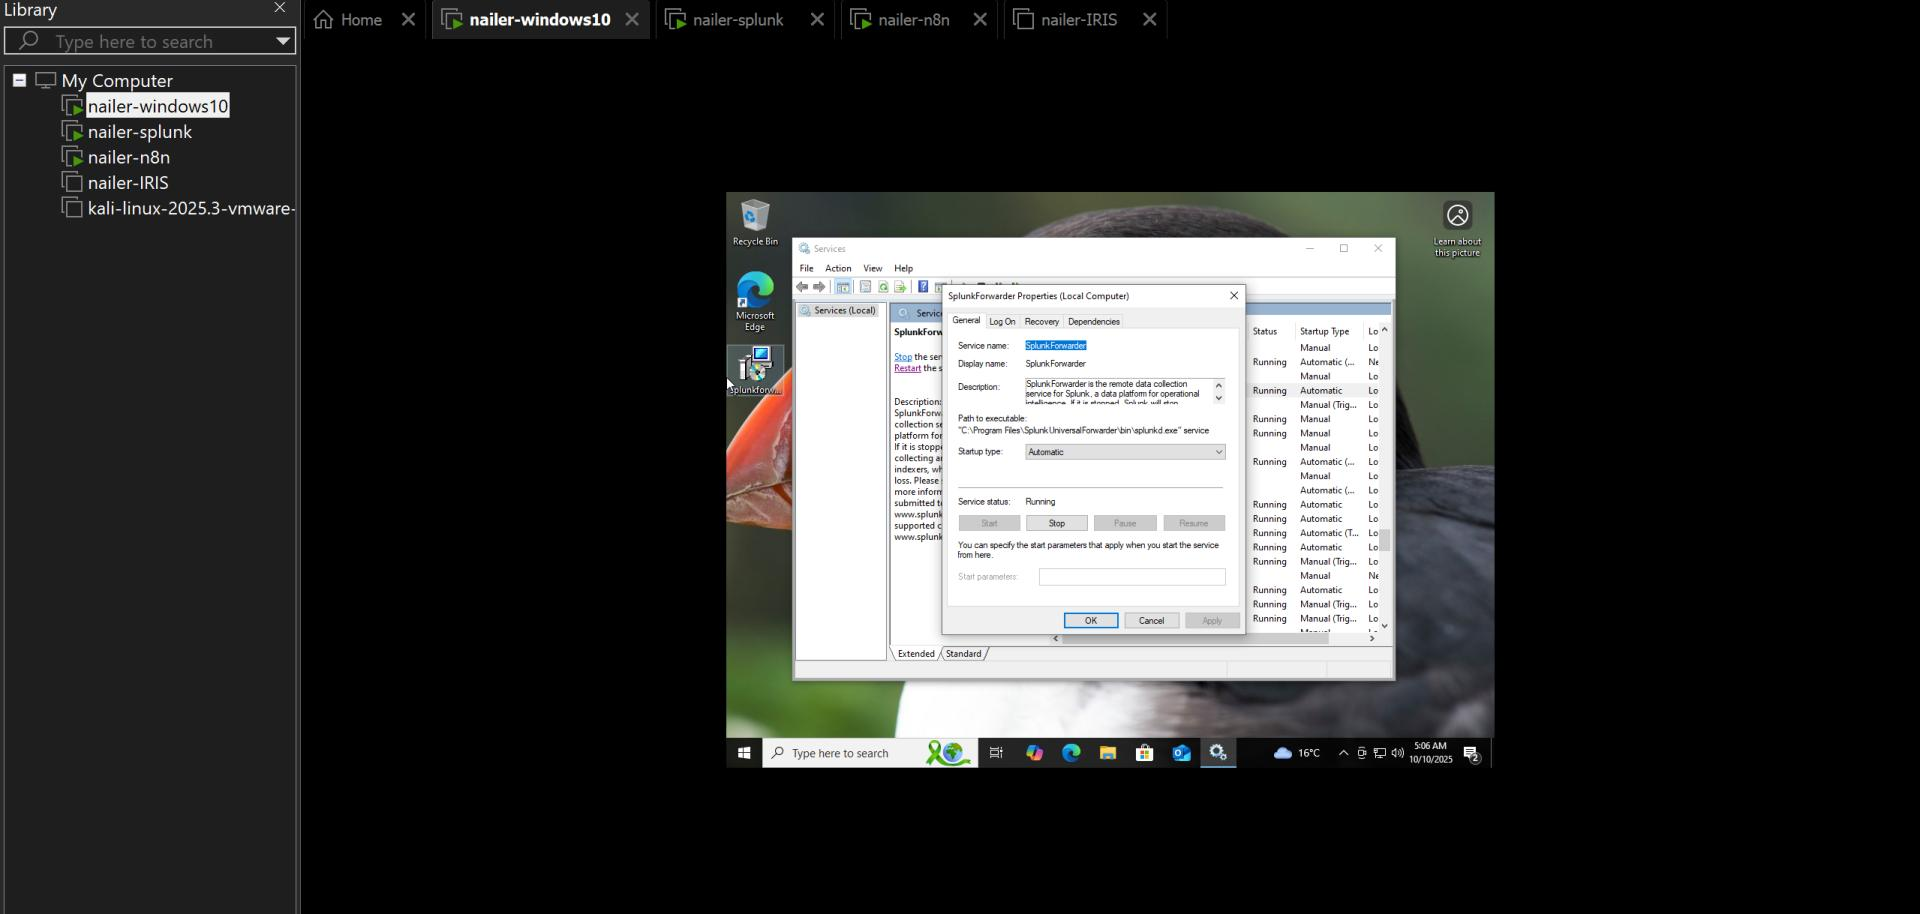The height and width of the screenshot is (914, 1920).
Task: Open Outlook from the taskbar
Action: [x=1182, y=753]
